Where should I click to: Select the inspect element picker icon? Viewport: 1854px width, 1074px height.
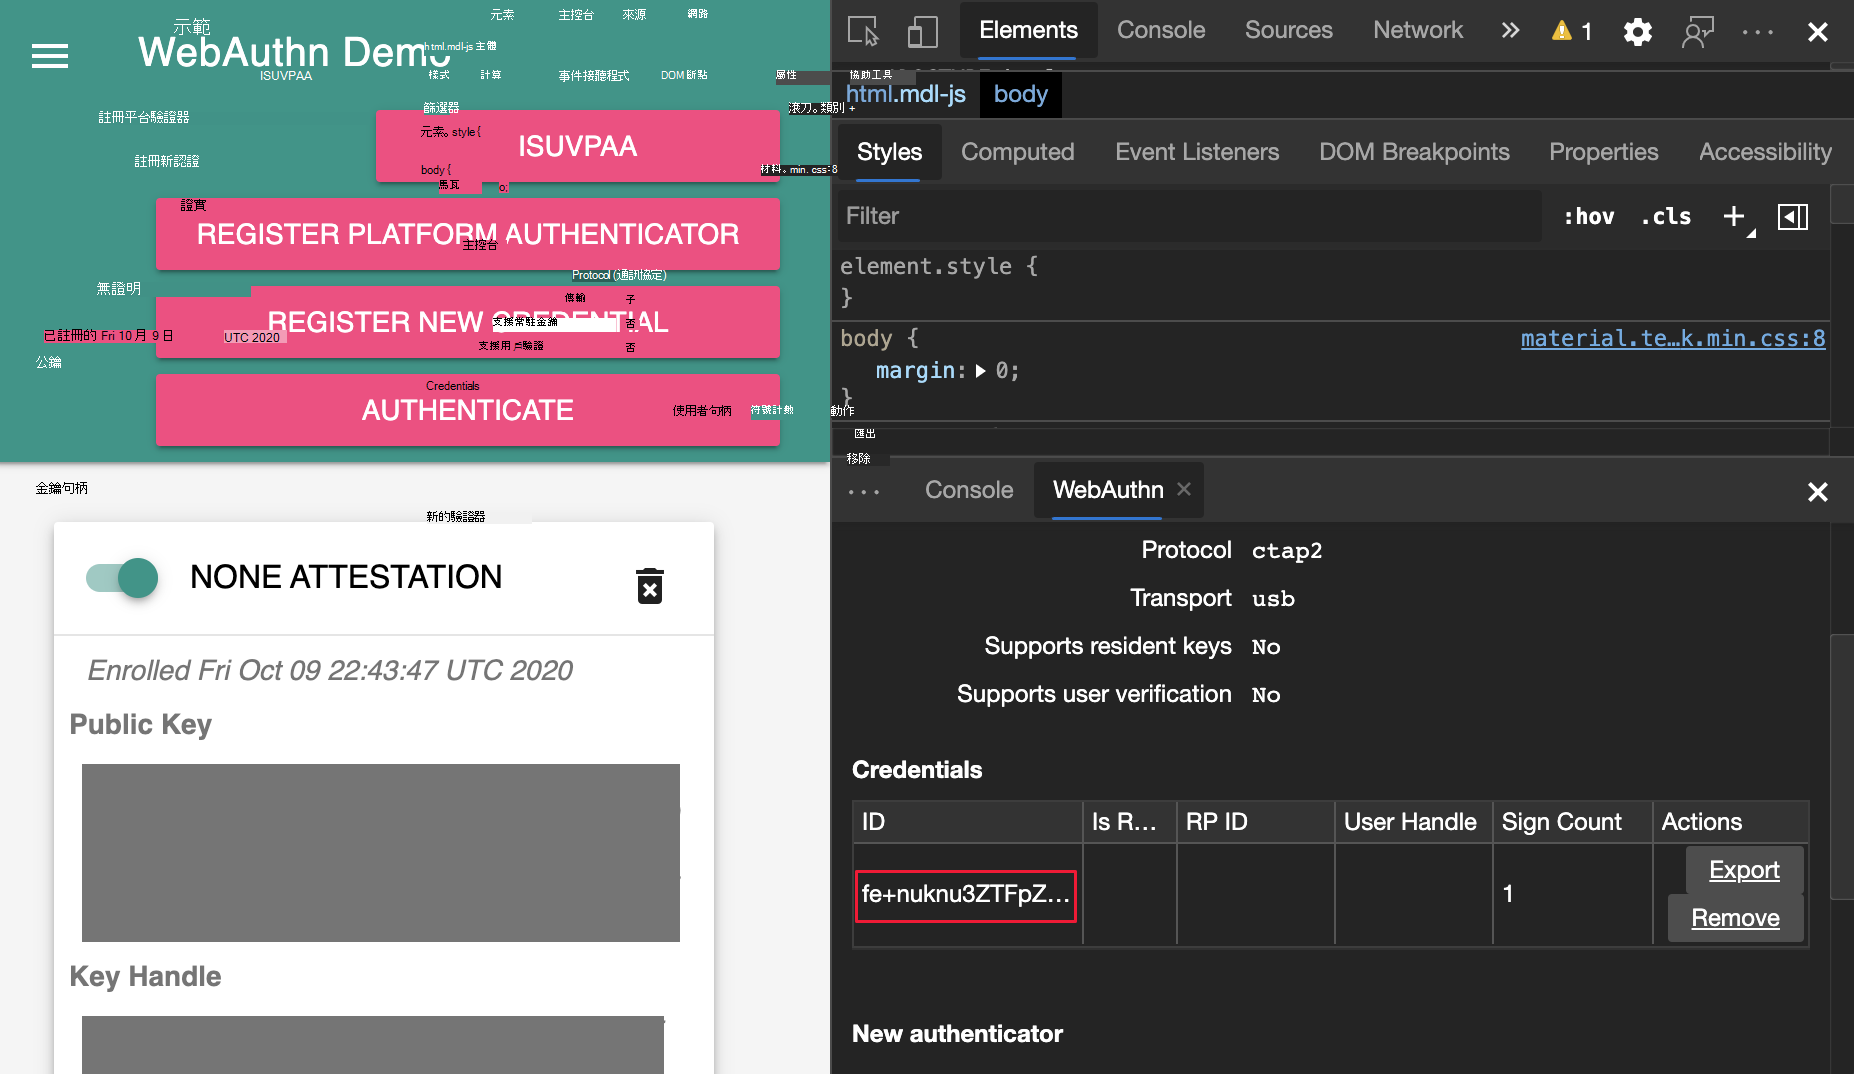tap(863, 31)
